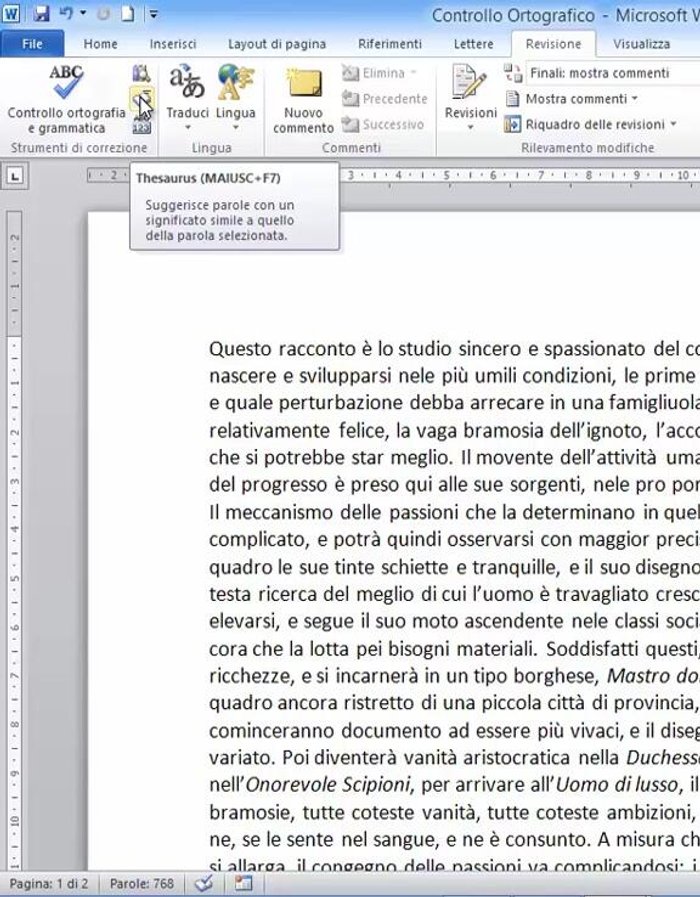Screen dimensions: 700x897
Task: Click the macro recording status bar icon
Action: (243, 884)
